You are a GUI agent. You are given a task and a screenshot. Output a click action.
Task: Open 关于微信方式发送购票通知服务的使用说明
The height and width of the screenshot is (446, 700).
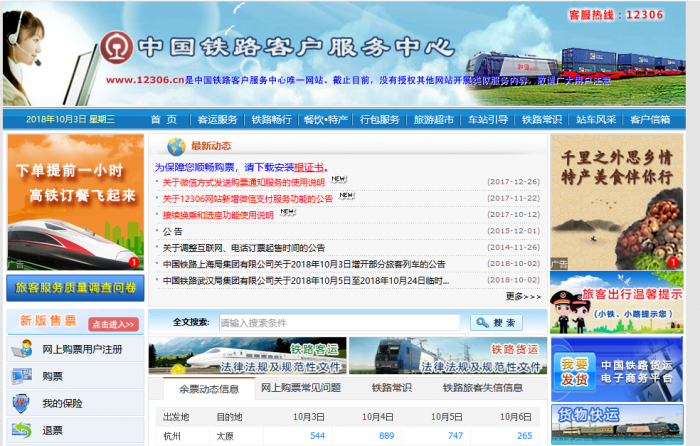243,182
